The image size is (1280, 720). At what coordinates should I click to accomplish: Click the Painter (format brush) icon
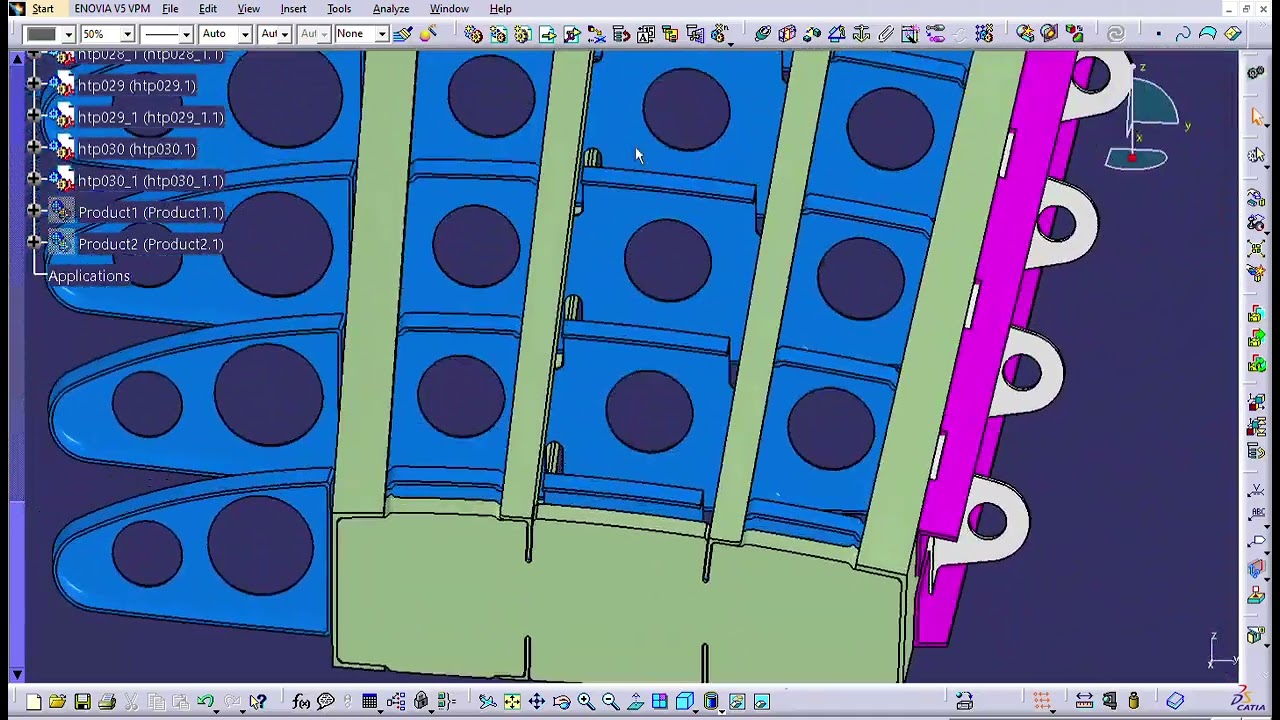point(403,34)
